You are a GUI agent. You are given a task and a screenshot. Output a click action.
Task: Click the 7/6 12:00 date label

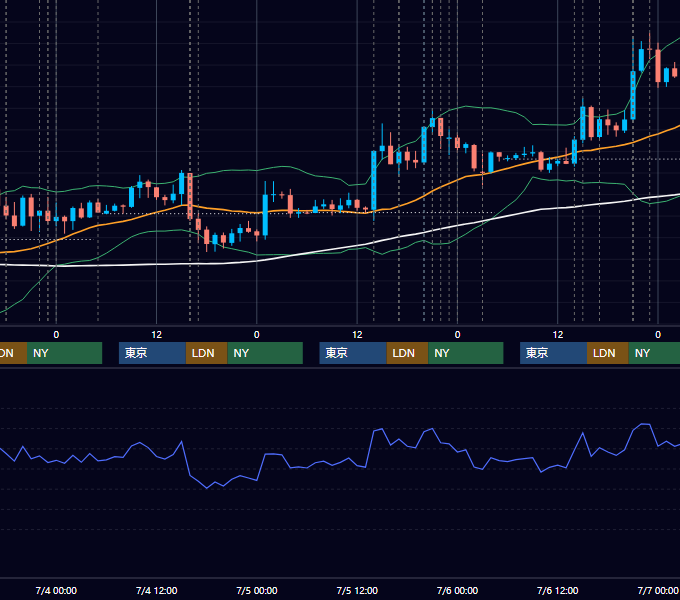pos(557,590)
